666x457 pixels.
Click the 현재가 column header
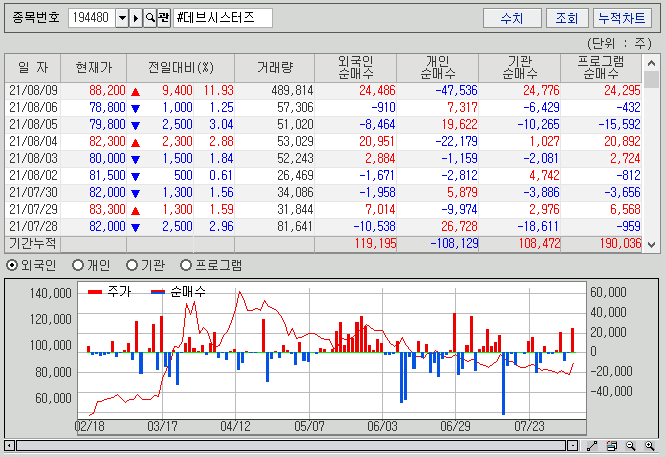point(93,68)
